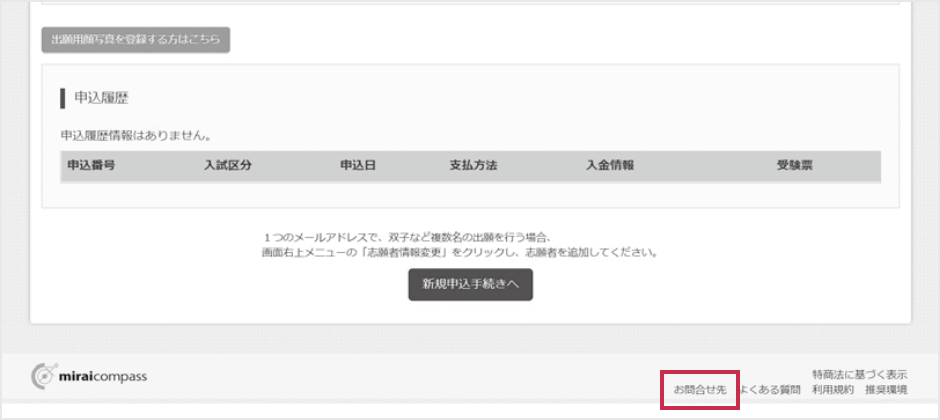Click the 申込履歴 section heading
The height and width of the screenshot is (420, 940).
coord(101,98)
